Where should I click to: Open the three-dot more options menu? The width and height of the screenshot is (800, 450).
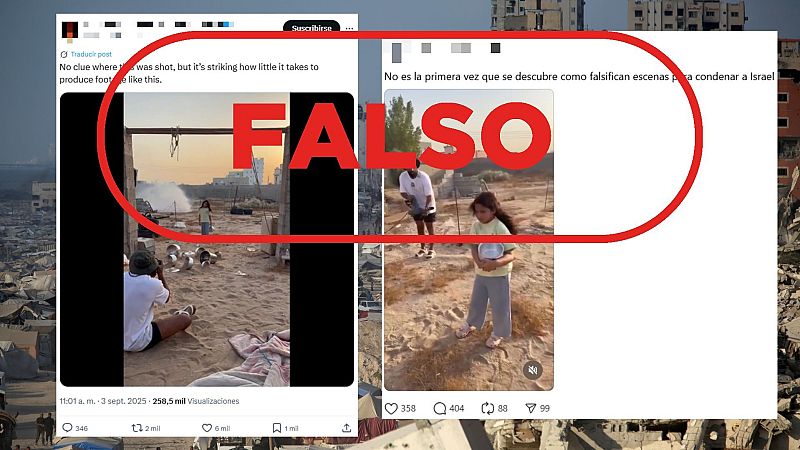pos(349,29)
